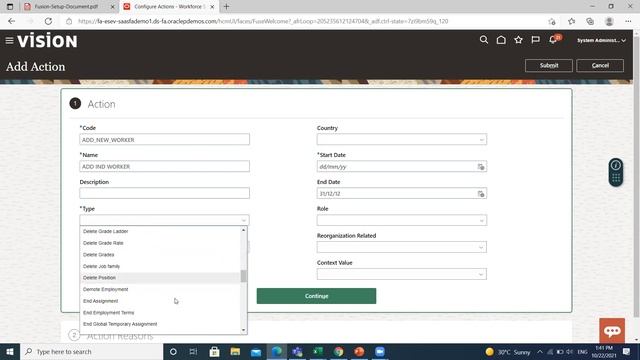The height and width of the screenshot is (360, 640).
Task: Expand the Type dropdown arrow
Action: pos(244,220)
